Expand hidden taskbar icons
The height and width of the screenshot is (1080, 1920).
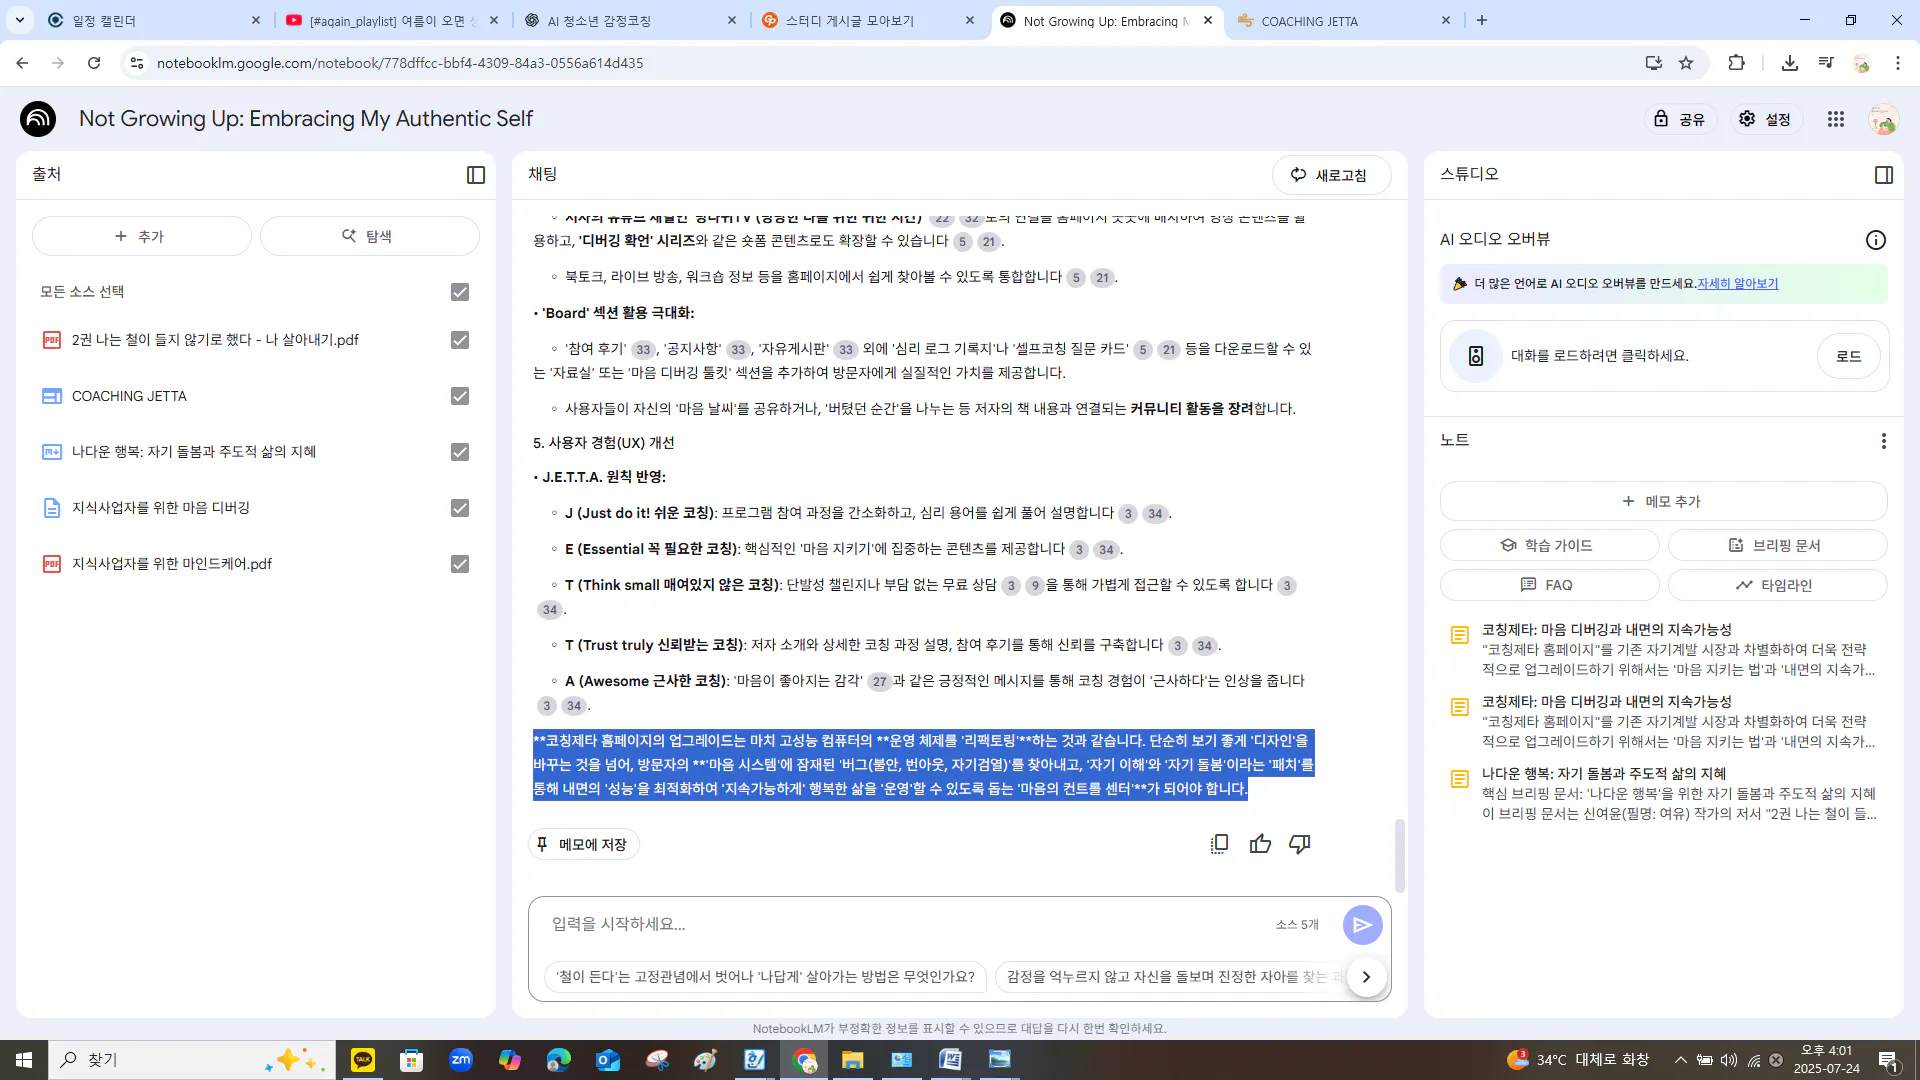[1679, 1059]
